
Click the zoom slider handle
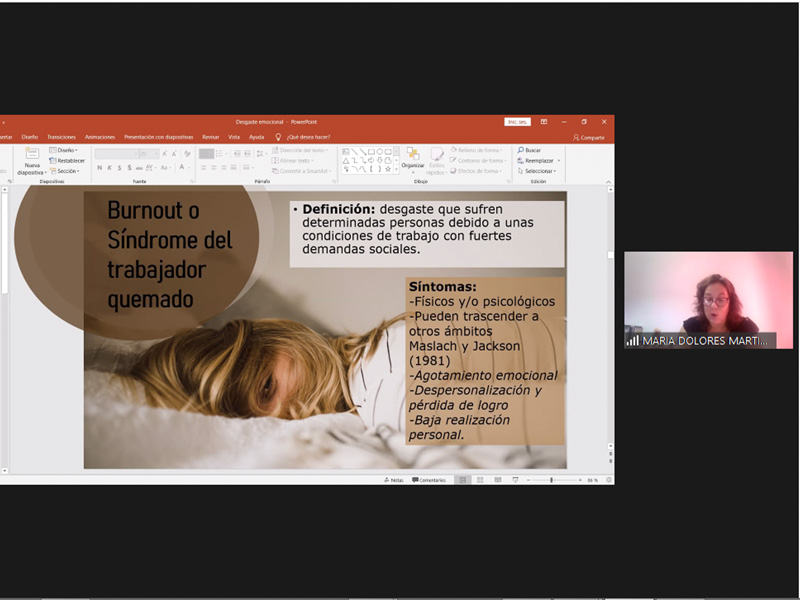552,480
